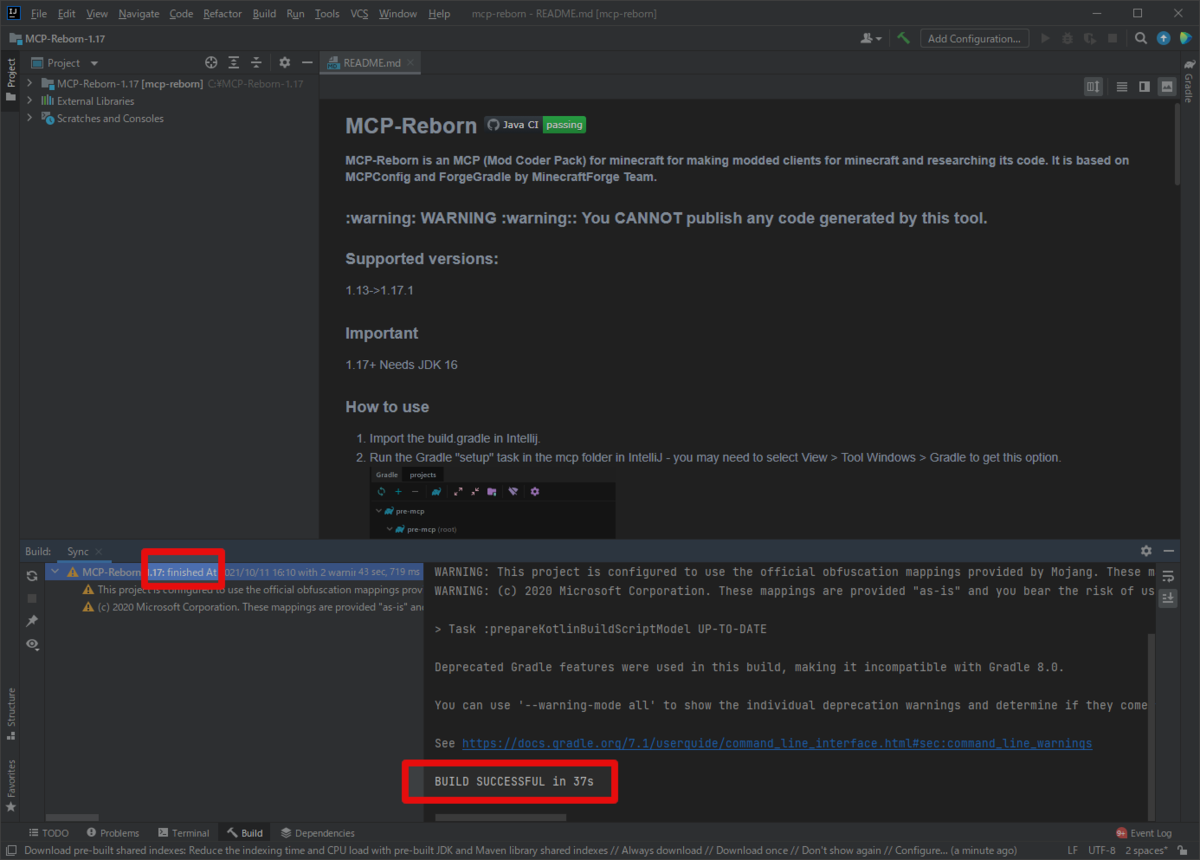Click the Debug bug icon

tap(1067, 38)
